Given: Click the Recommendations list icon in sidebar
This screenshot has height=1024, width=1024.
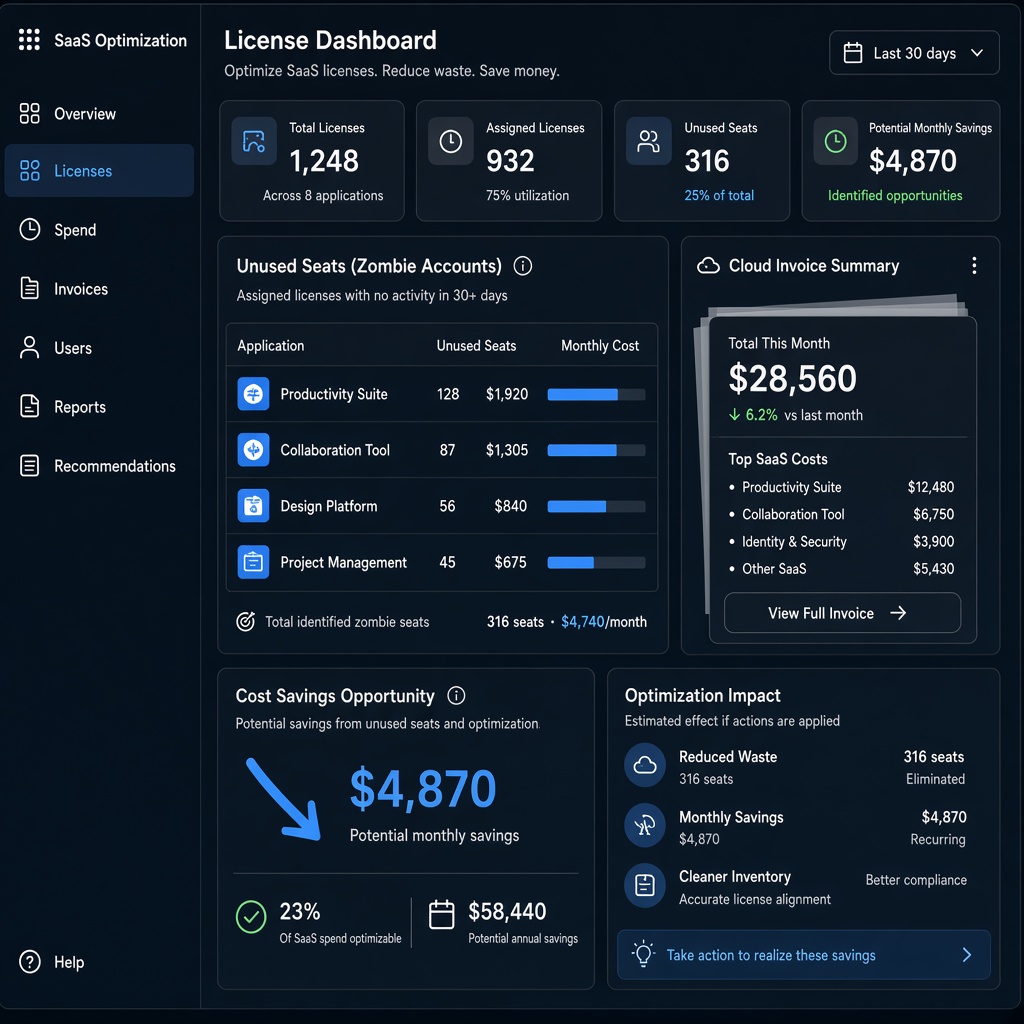Looking at the screenshot, I should [29, 466].
